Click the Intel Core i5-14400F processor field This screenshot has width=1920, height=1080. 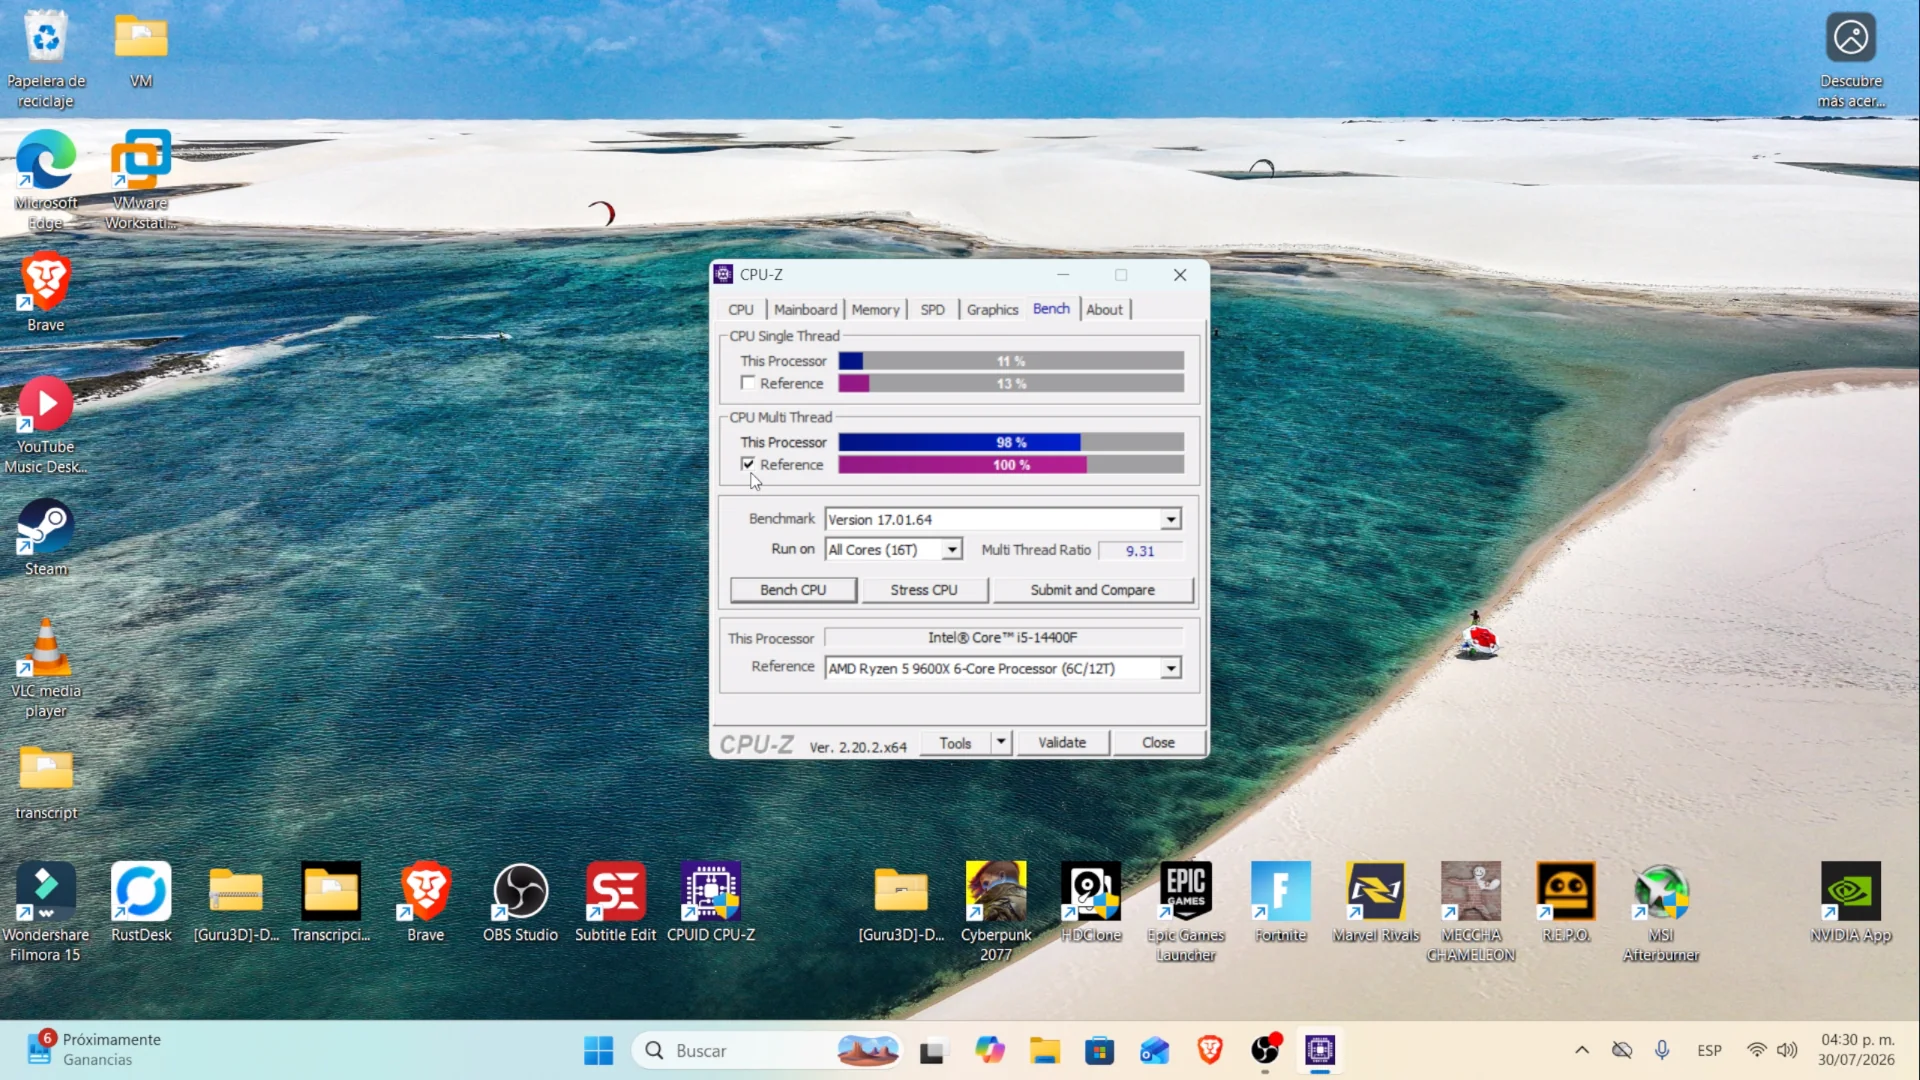click(1003, 637)
